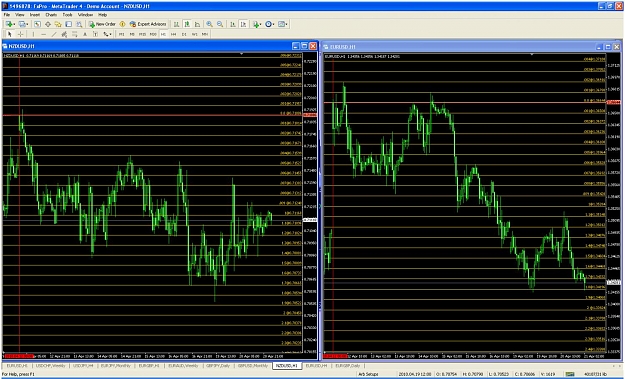Viewport: 625px width, 379px height.
Task: Select the H1 timeframe button
Action: pos(163,34)
